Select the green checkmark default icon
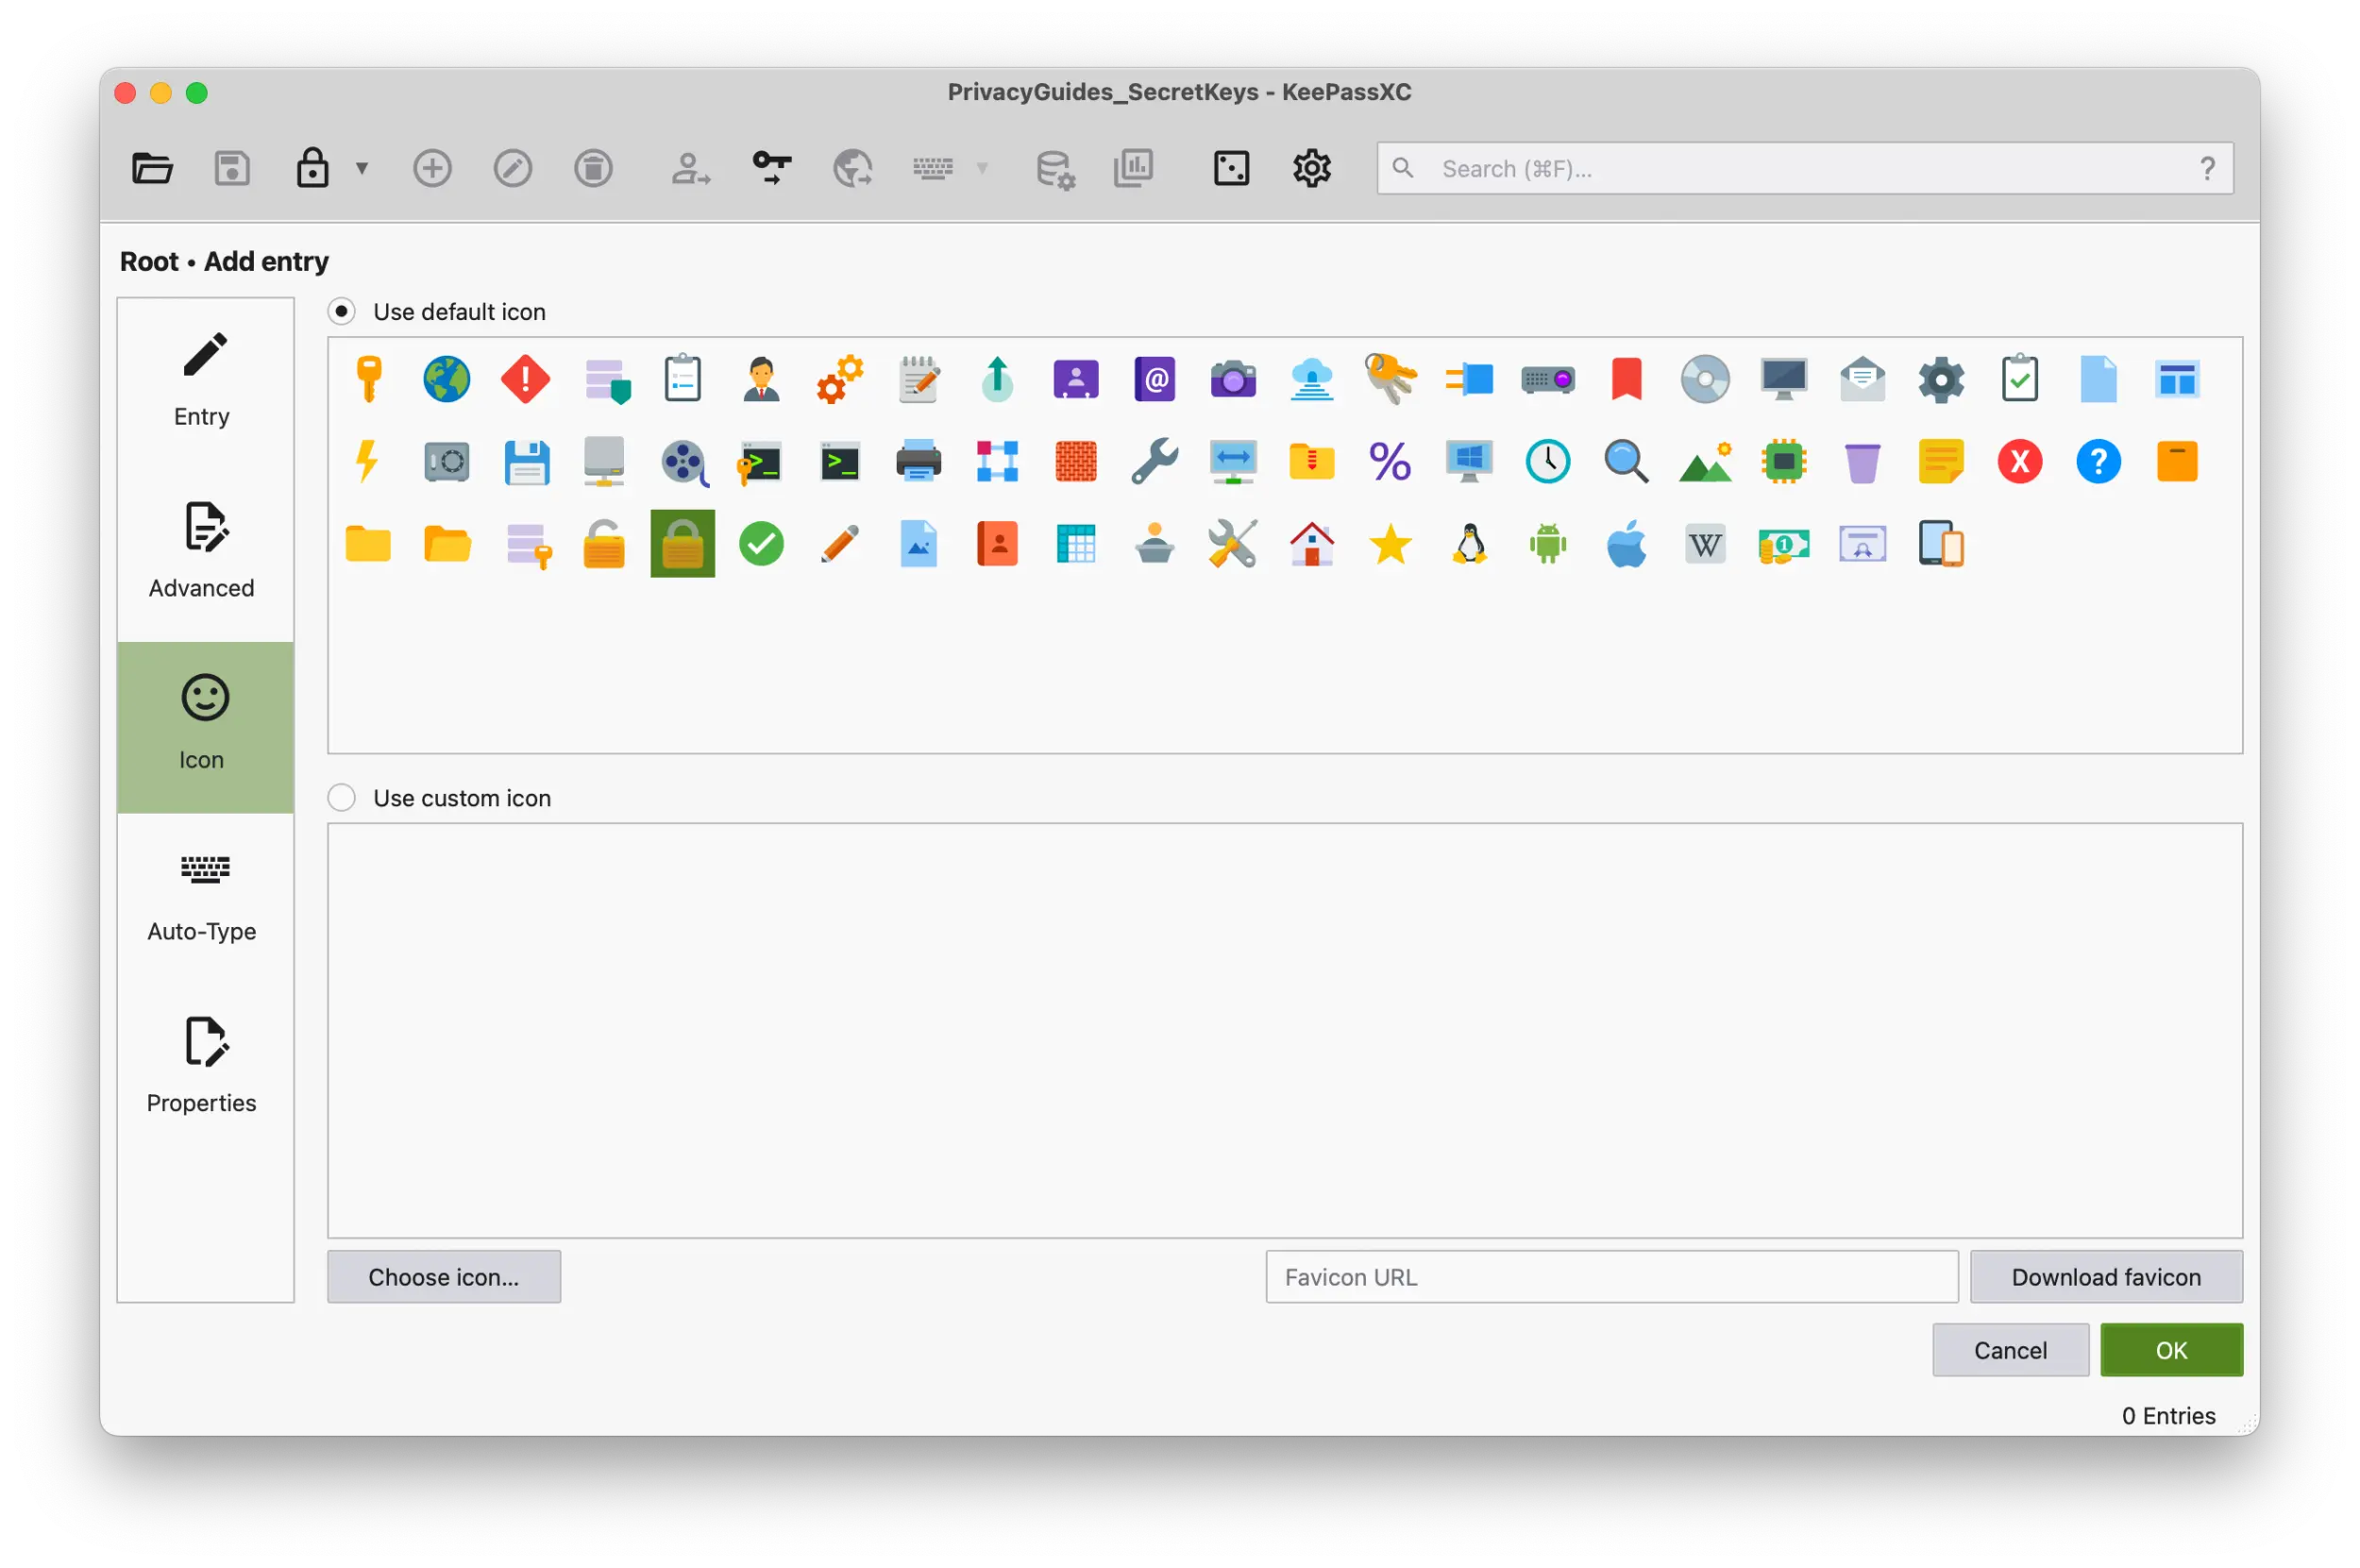 (x=761, y=543)
